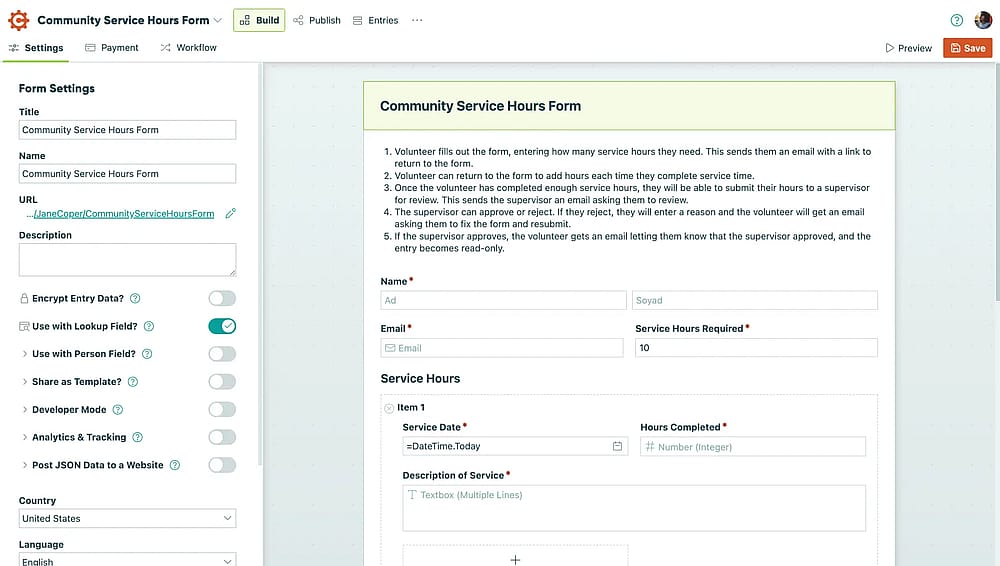Viewport: 1000px width, 566px height.
Task: Show help for Use with Person Field
Action: tap(147, 354)
